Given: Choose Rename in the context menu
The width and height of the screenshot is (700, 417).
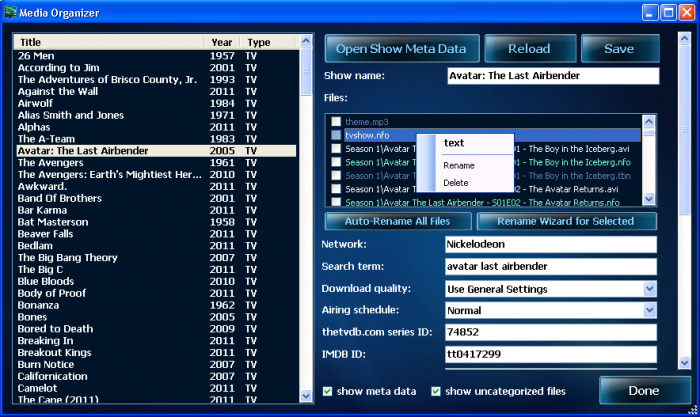Looking at the screenshot, I should 459,166.
